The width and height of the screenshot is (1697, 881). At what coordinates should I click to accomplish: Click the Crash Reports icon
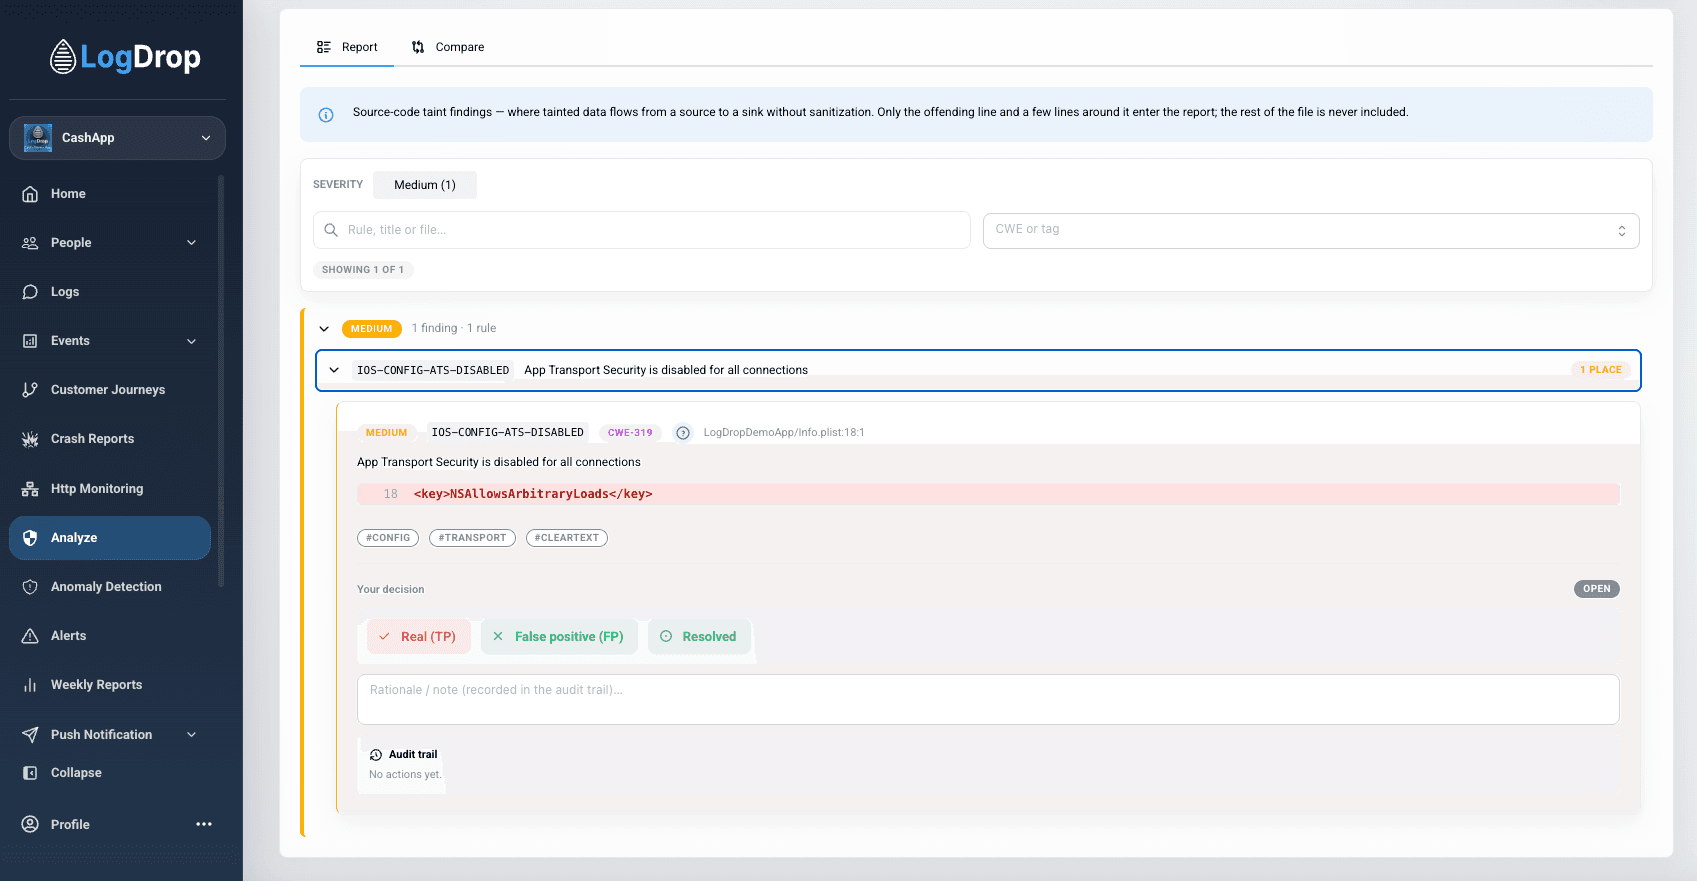(30, 439)
